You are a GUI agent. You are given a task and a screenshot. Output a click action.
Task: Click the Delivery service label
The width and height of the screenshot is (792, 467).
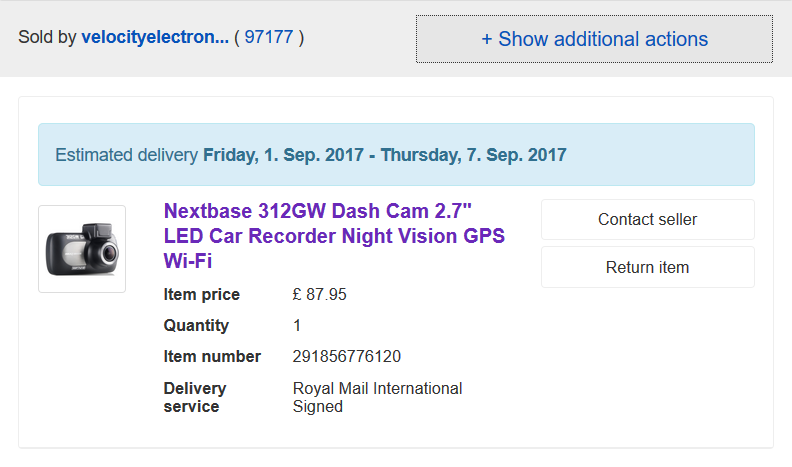pyautogui.click(x=195, y=397)
